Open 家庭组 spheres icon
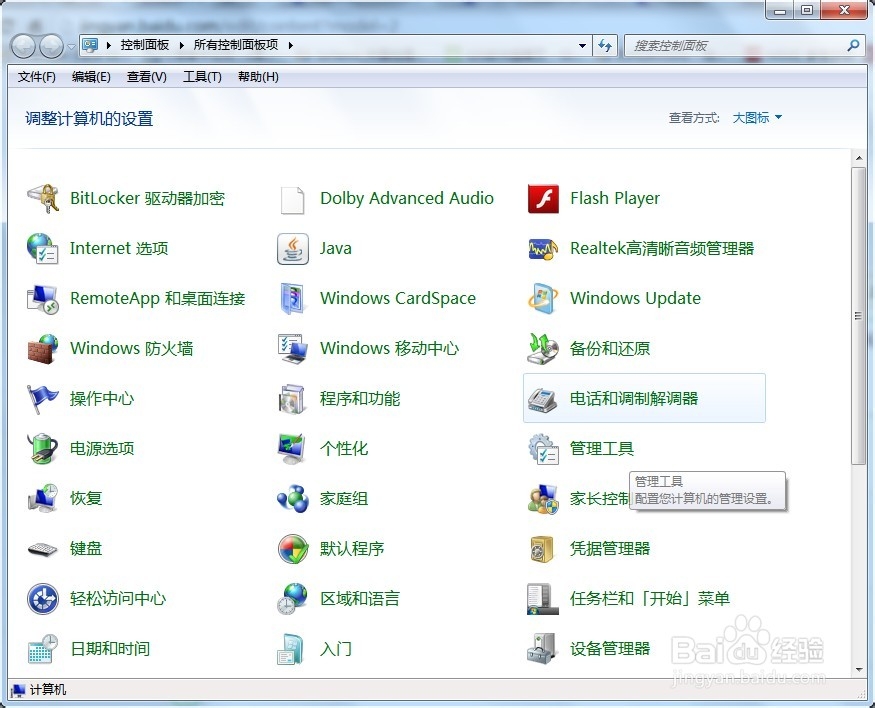Viewport: 875px width, 708px height. (x=292, y=498)
